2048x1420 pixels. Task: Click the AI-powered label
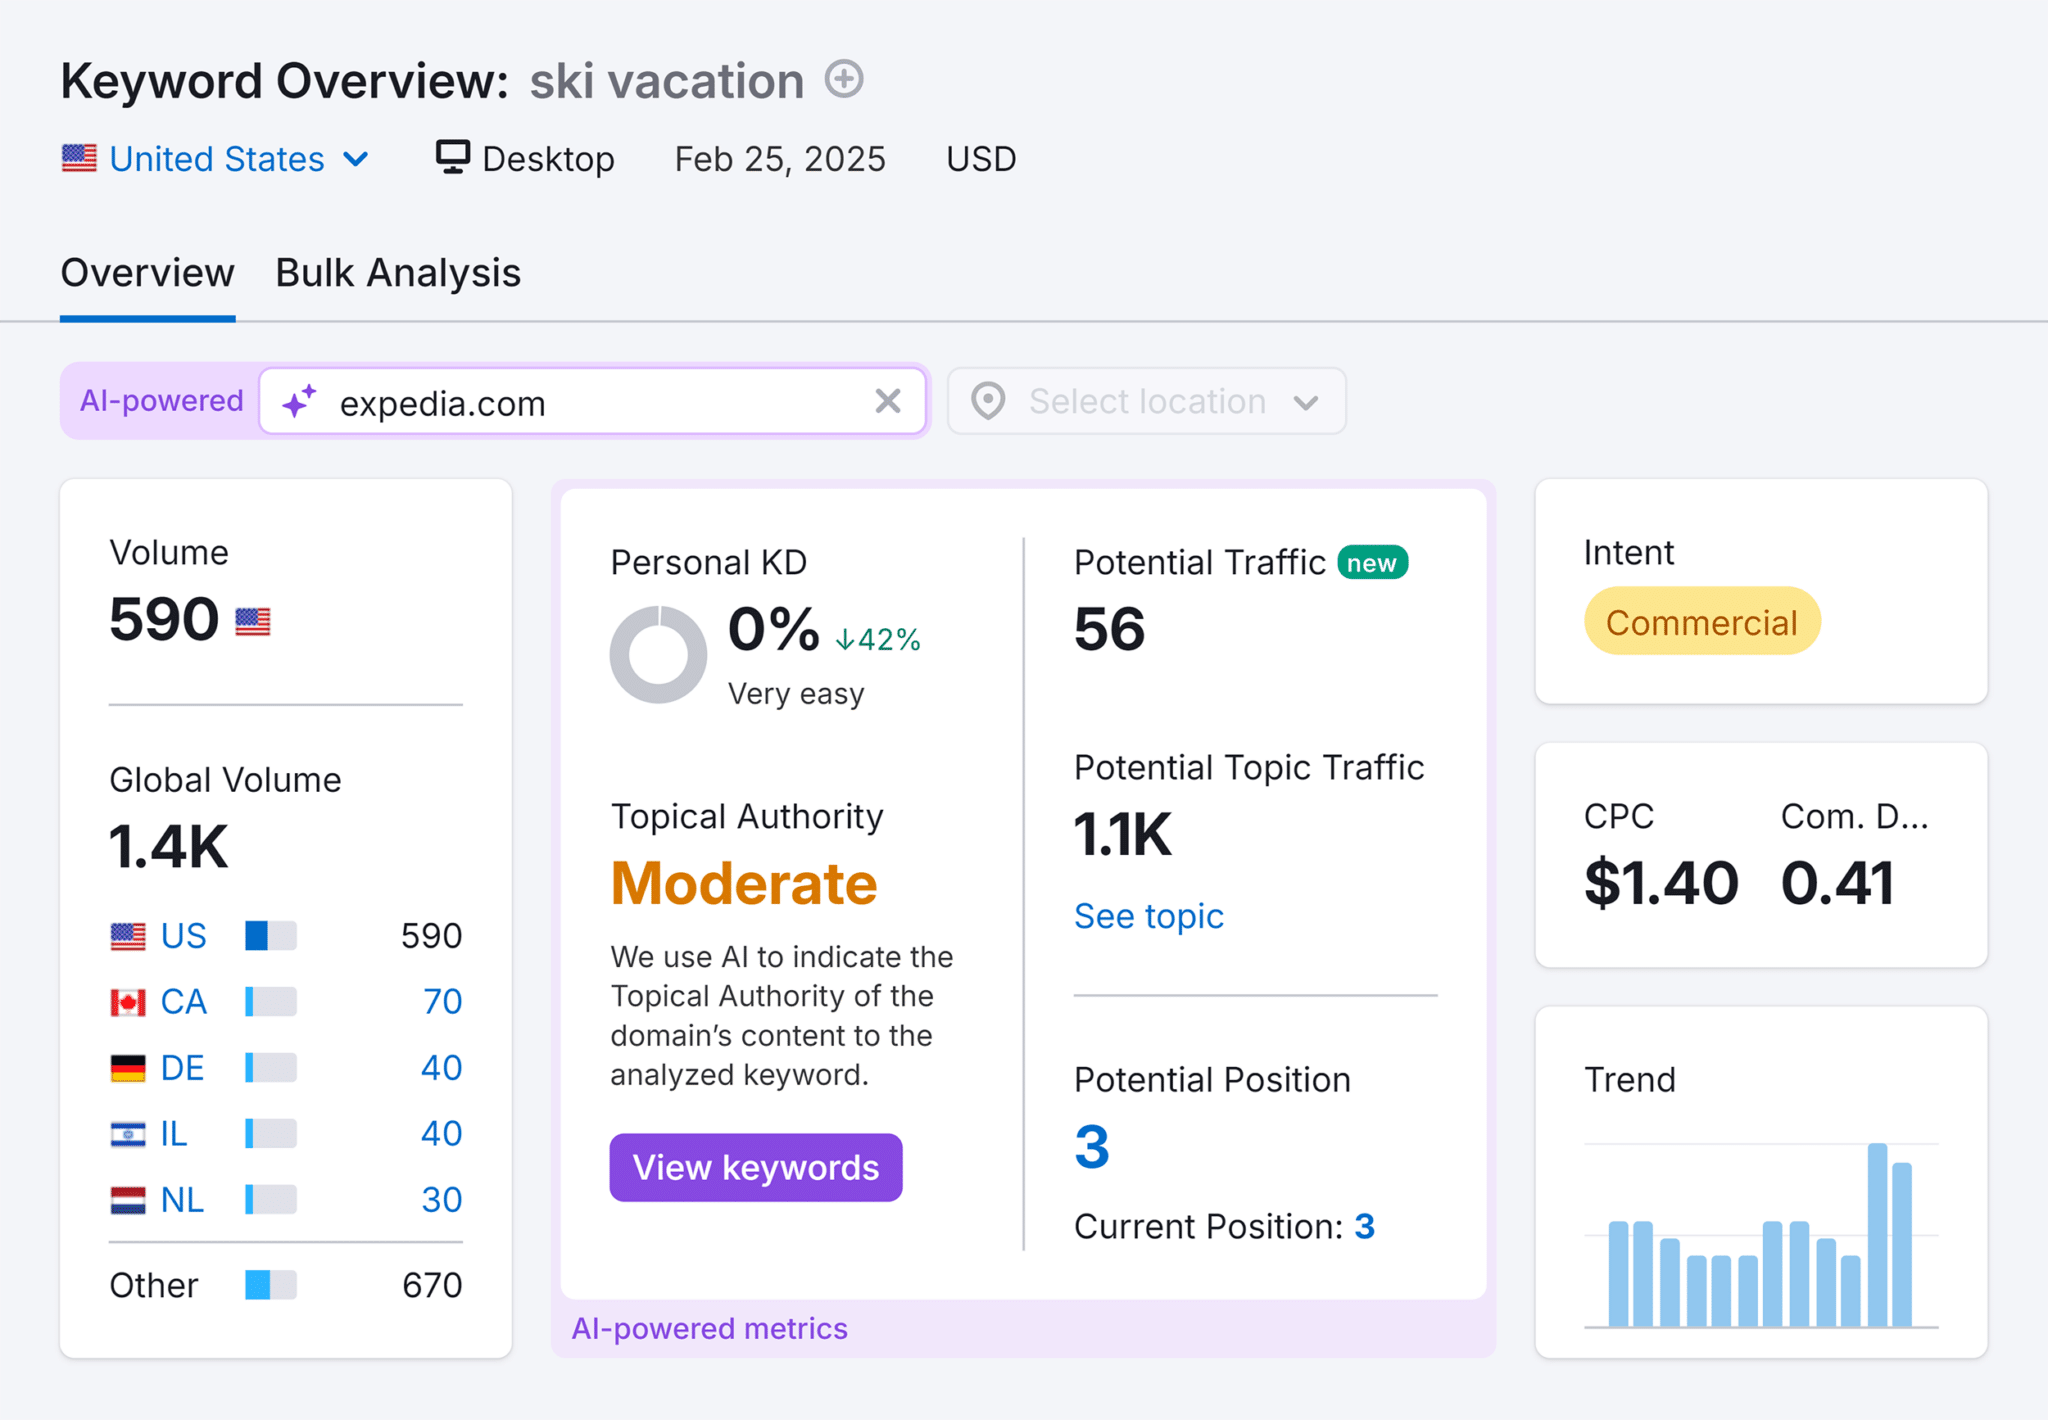(x=161, y=401)
